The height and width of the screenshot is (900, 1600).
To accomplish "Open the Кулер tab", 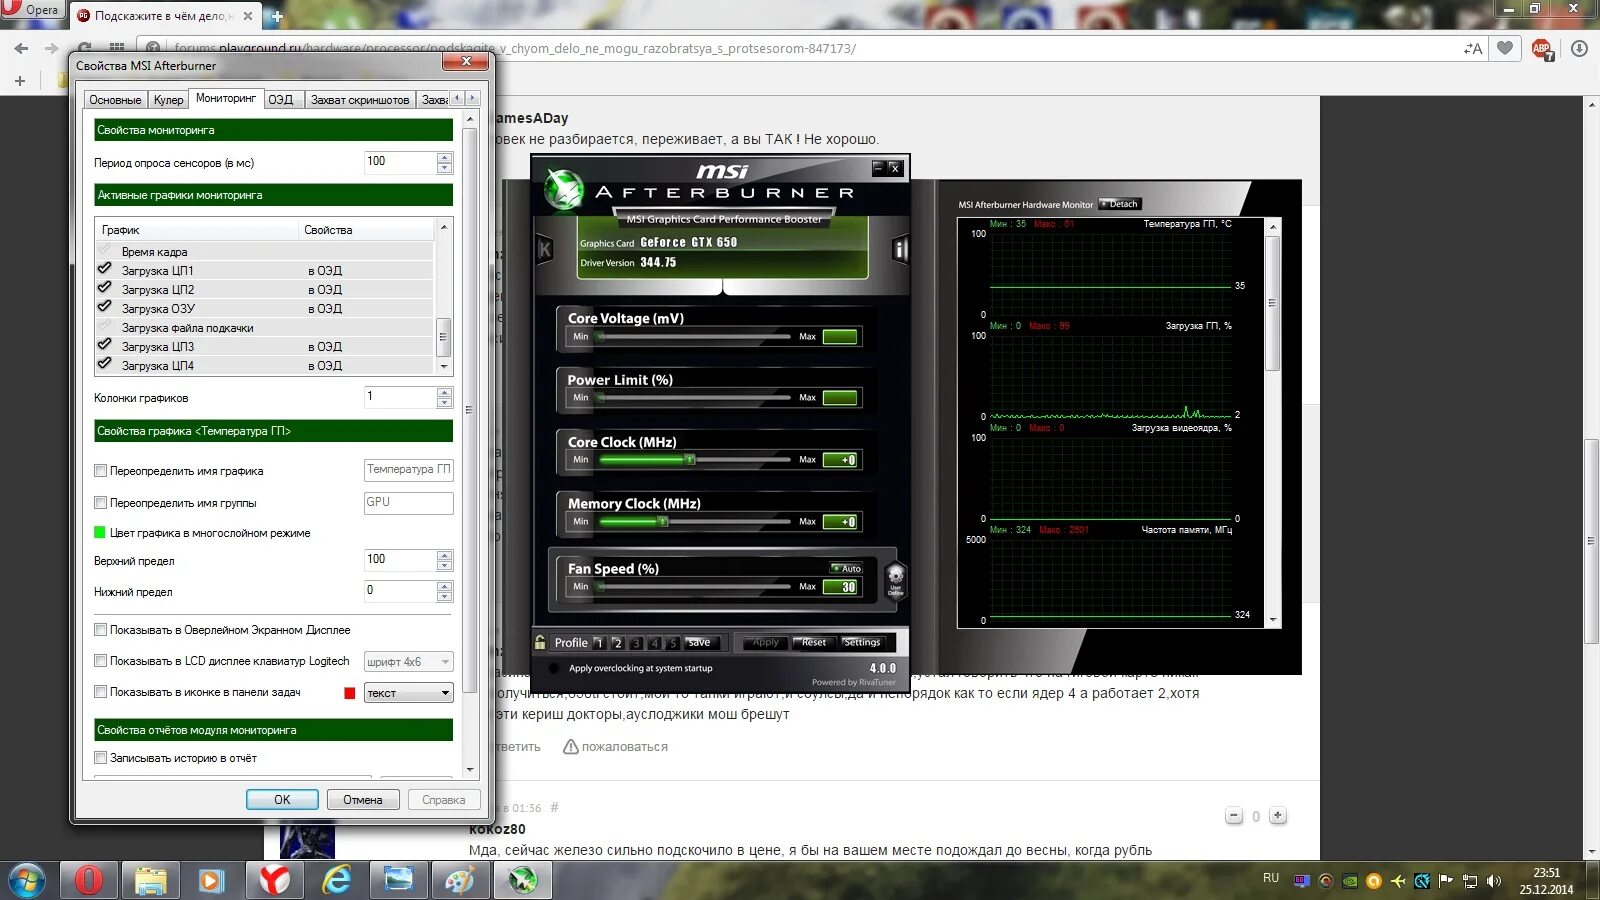I will coord(168,100).
